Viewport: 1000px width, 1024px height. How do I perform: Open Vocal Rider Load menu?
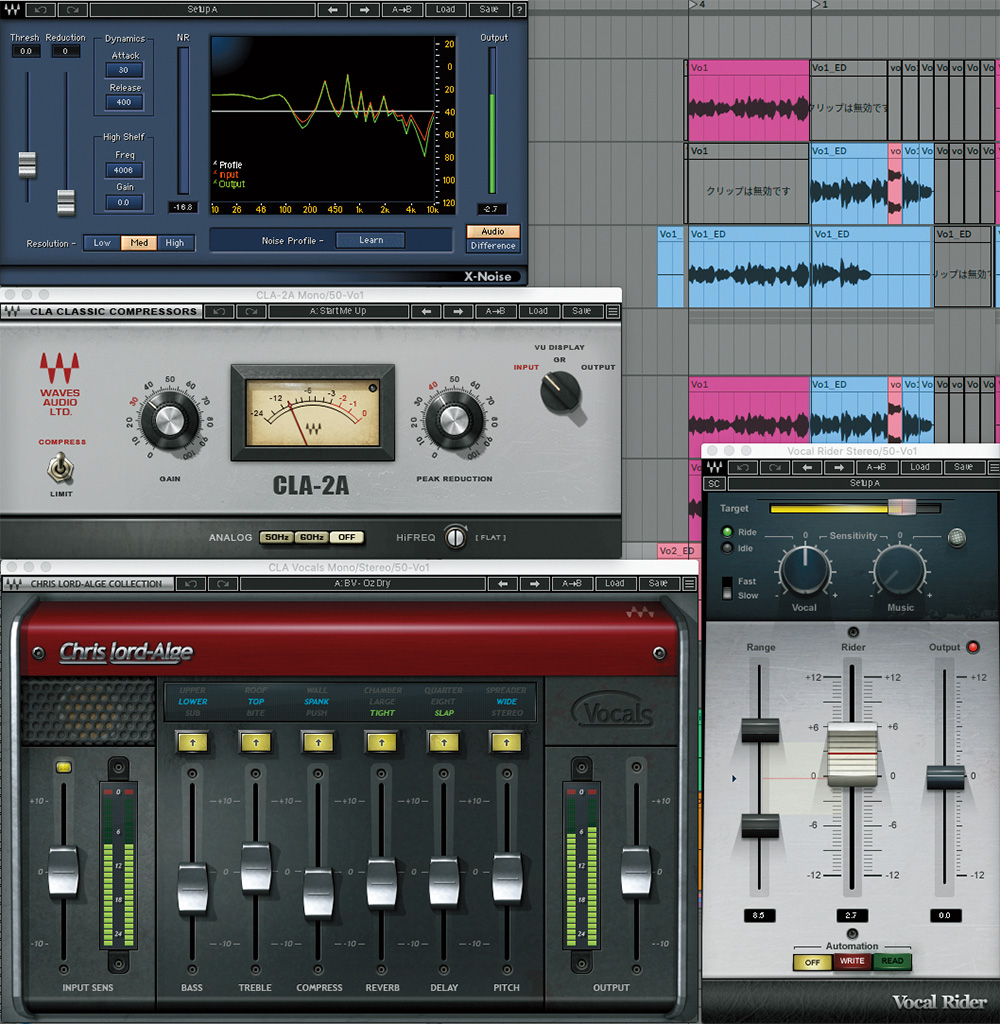tap(920, 467)
